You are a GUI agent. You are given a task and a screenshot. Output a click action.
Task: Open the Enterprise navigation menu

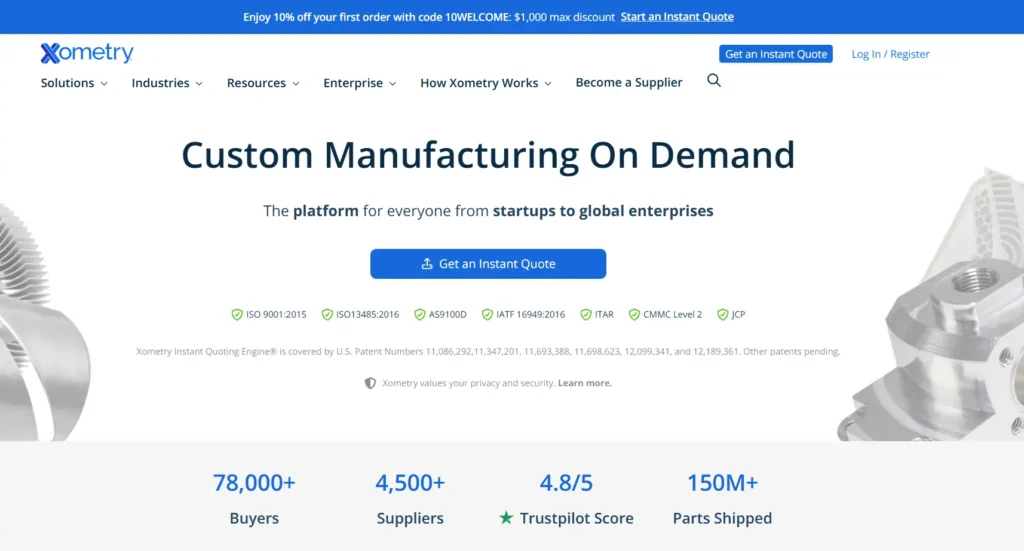(x=359, y=83)
